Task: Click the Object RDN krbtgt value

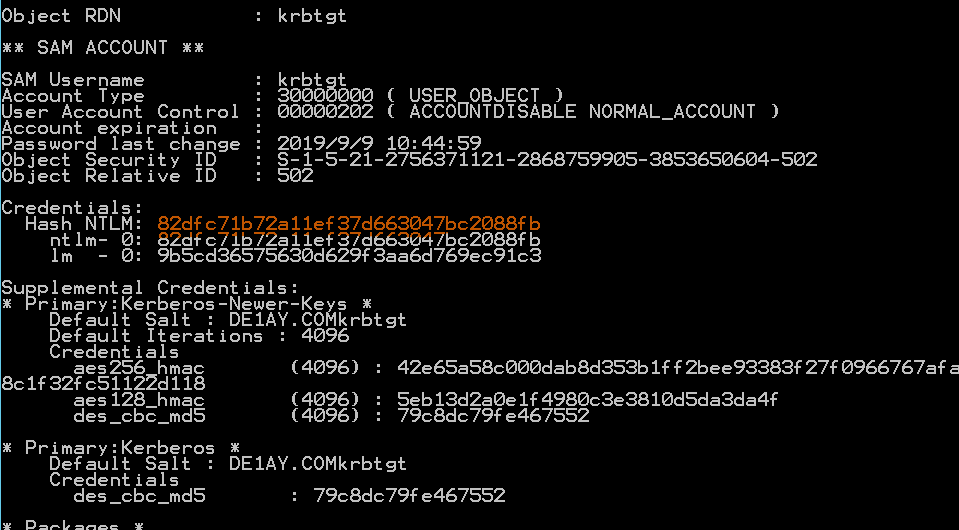Action: pyautogui.click(x=312, y=16)
